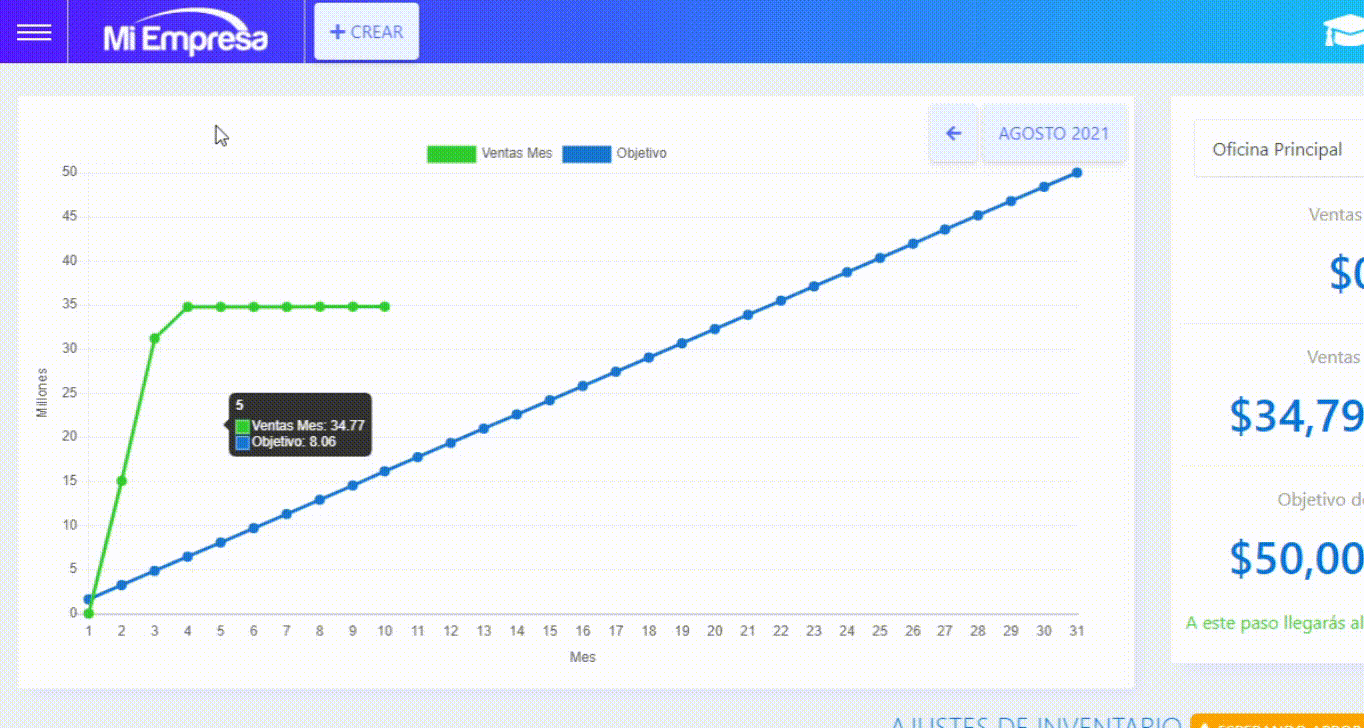
Task: Open the hamburger navigation menu
Action: [34, 32]
